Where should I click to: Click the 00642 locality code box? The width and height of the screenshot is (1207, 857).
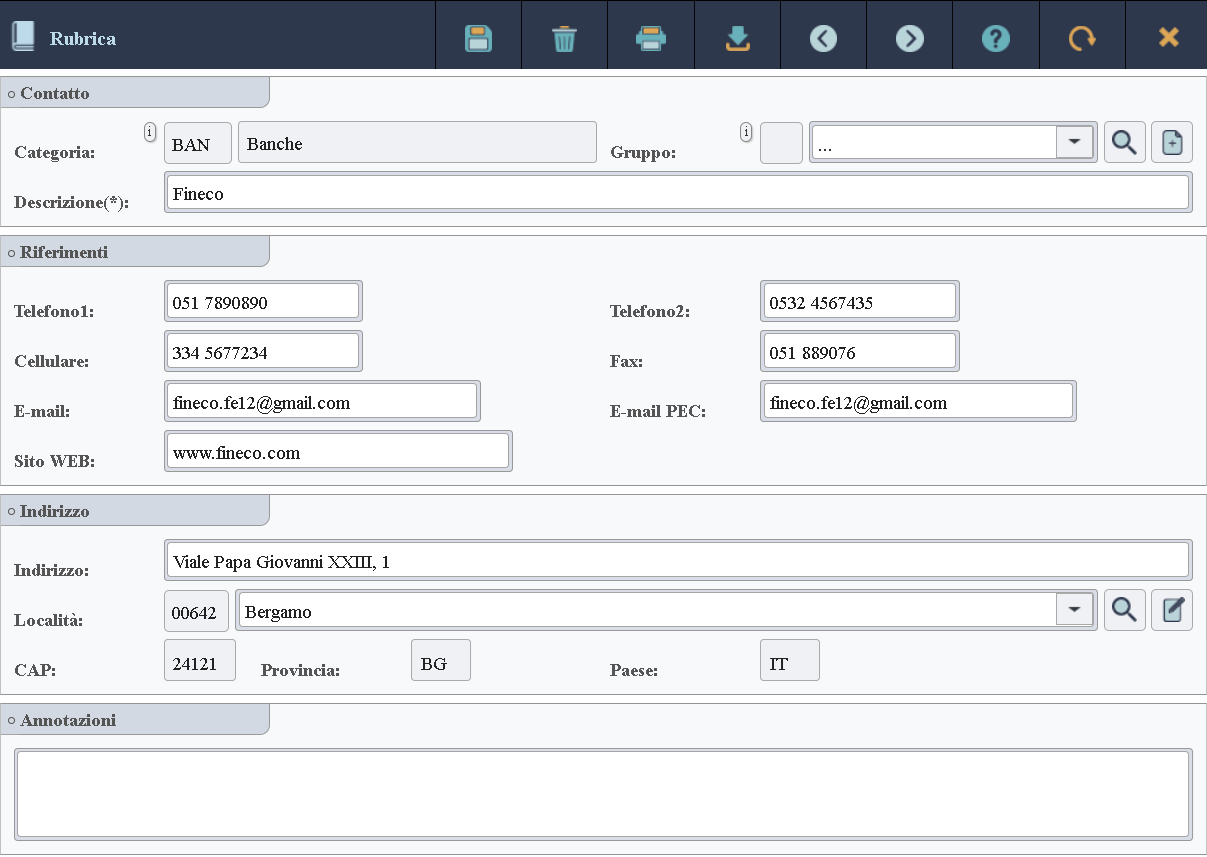pyautogui.click(x=196, y=611)
